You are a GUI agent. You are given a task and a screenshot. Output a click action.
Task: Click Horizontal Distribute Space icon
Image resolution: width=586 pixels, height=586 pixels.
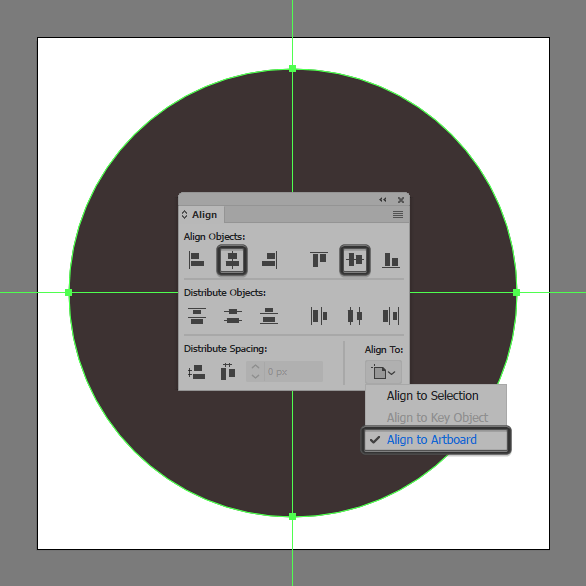coord(228,371)
